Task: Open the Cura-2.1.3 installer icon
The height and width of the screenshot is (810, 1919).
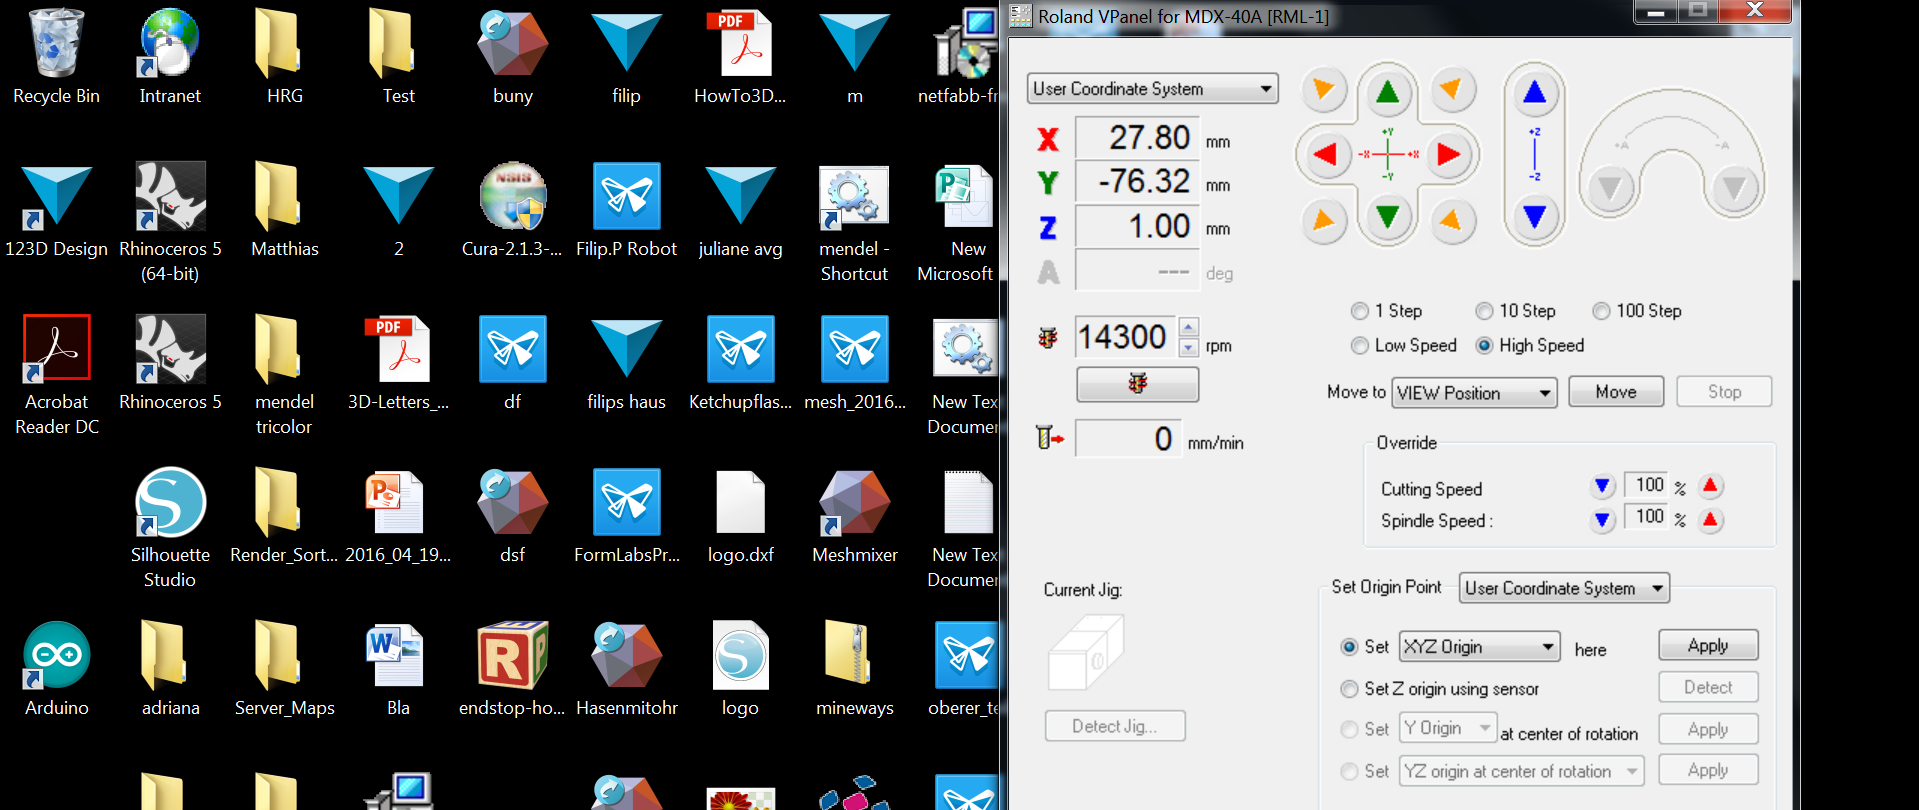Action: point(512,210)
